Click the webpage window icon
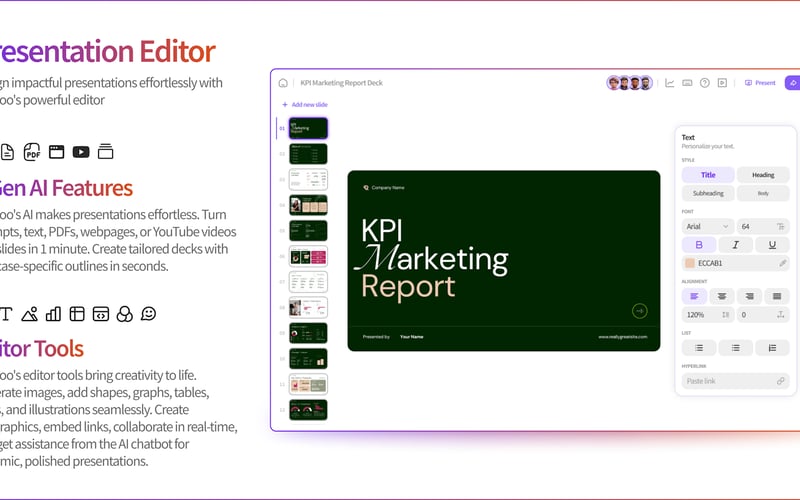The height and width of the screenshot is (500, 800). (56, 152)
